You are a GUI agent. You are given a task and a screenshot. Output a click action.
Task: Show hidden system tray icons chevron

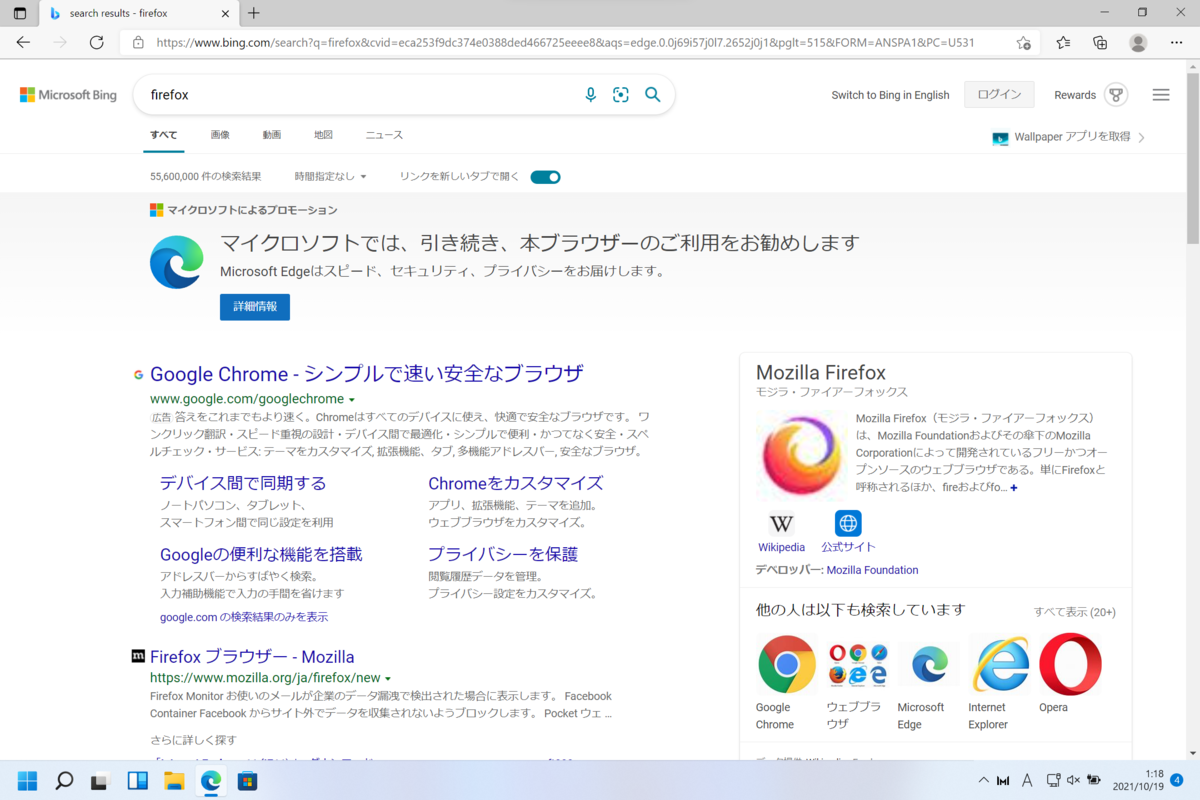tap(984, 780)
